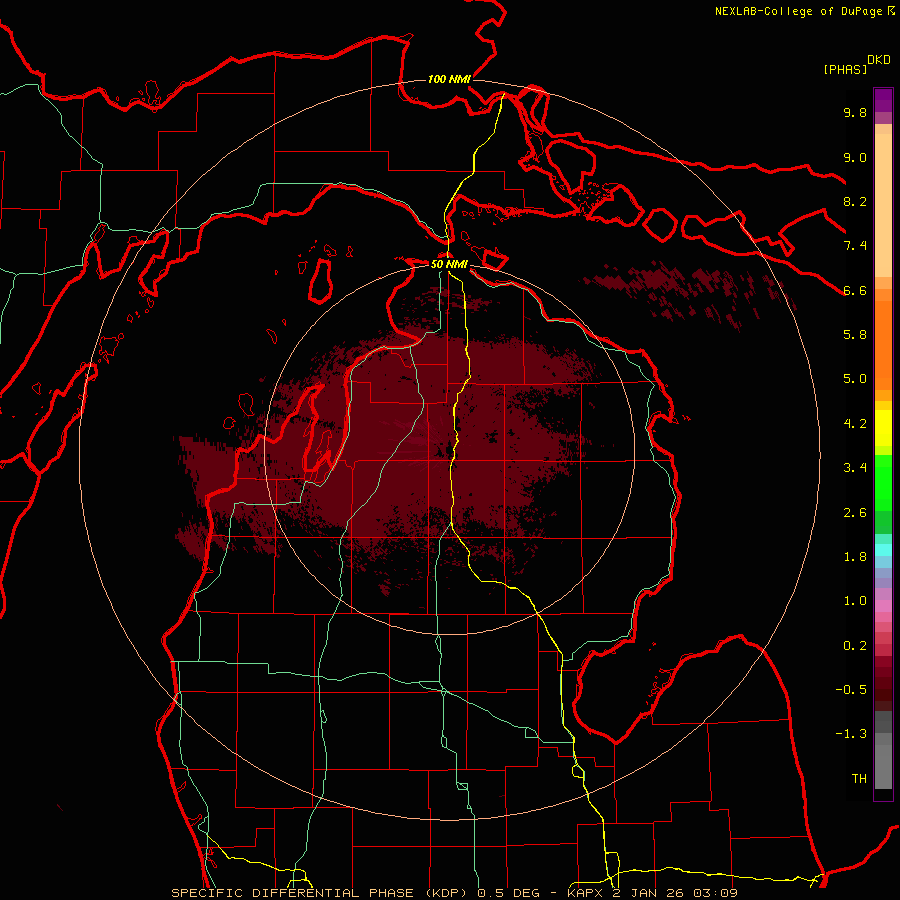Click the TH label on the scale
This screenshot has width=900, height=900.
click(x=859, y=779)
